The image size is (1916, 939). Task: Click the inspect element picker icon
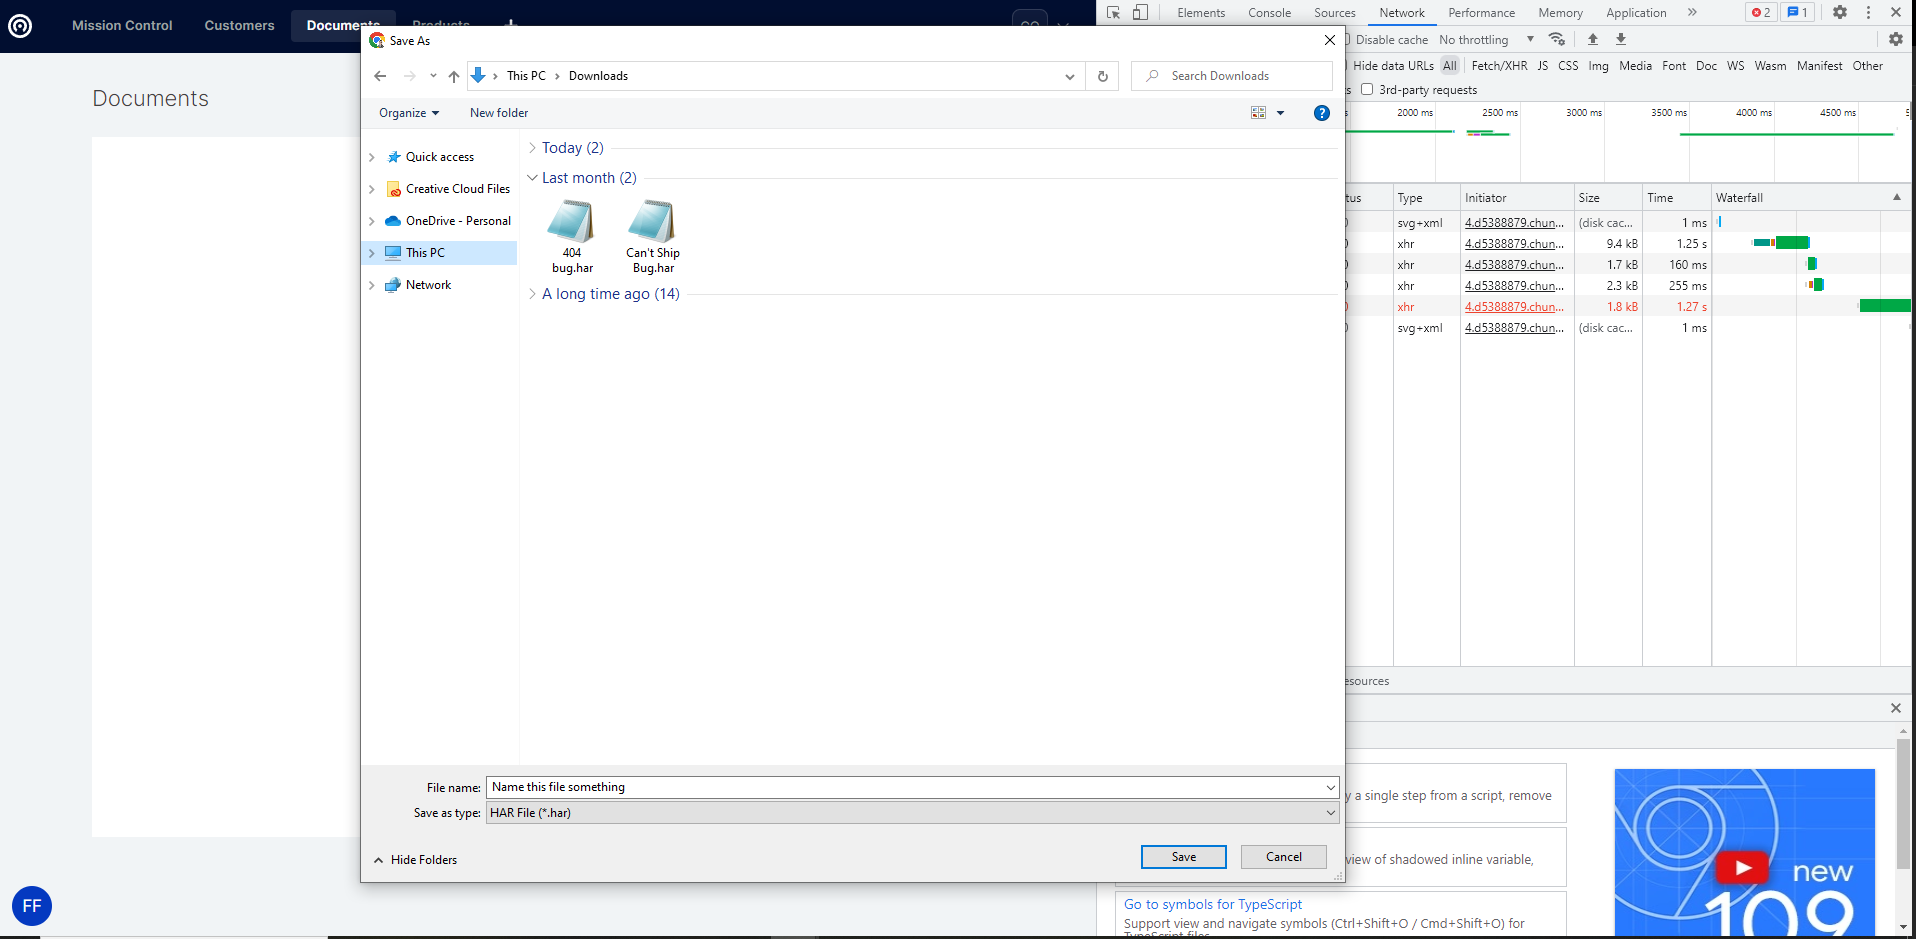click(x=1113, y=13)
